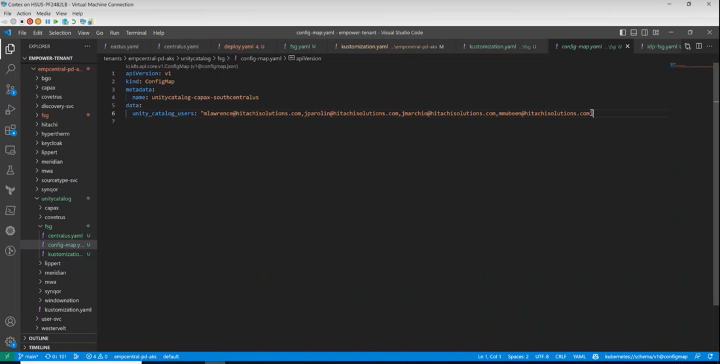Expand the OUTLINE section
720x364 pixels.
click(59, 338)
